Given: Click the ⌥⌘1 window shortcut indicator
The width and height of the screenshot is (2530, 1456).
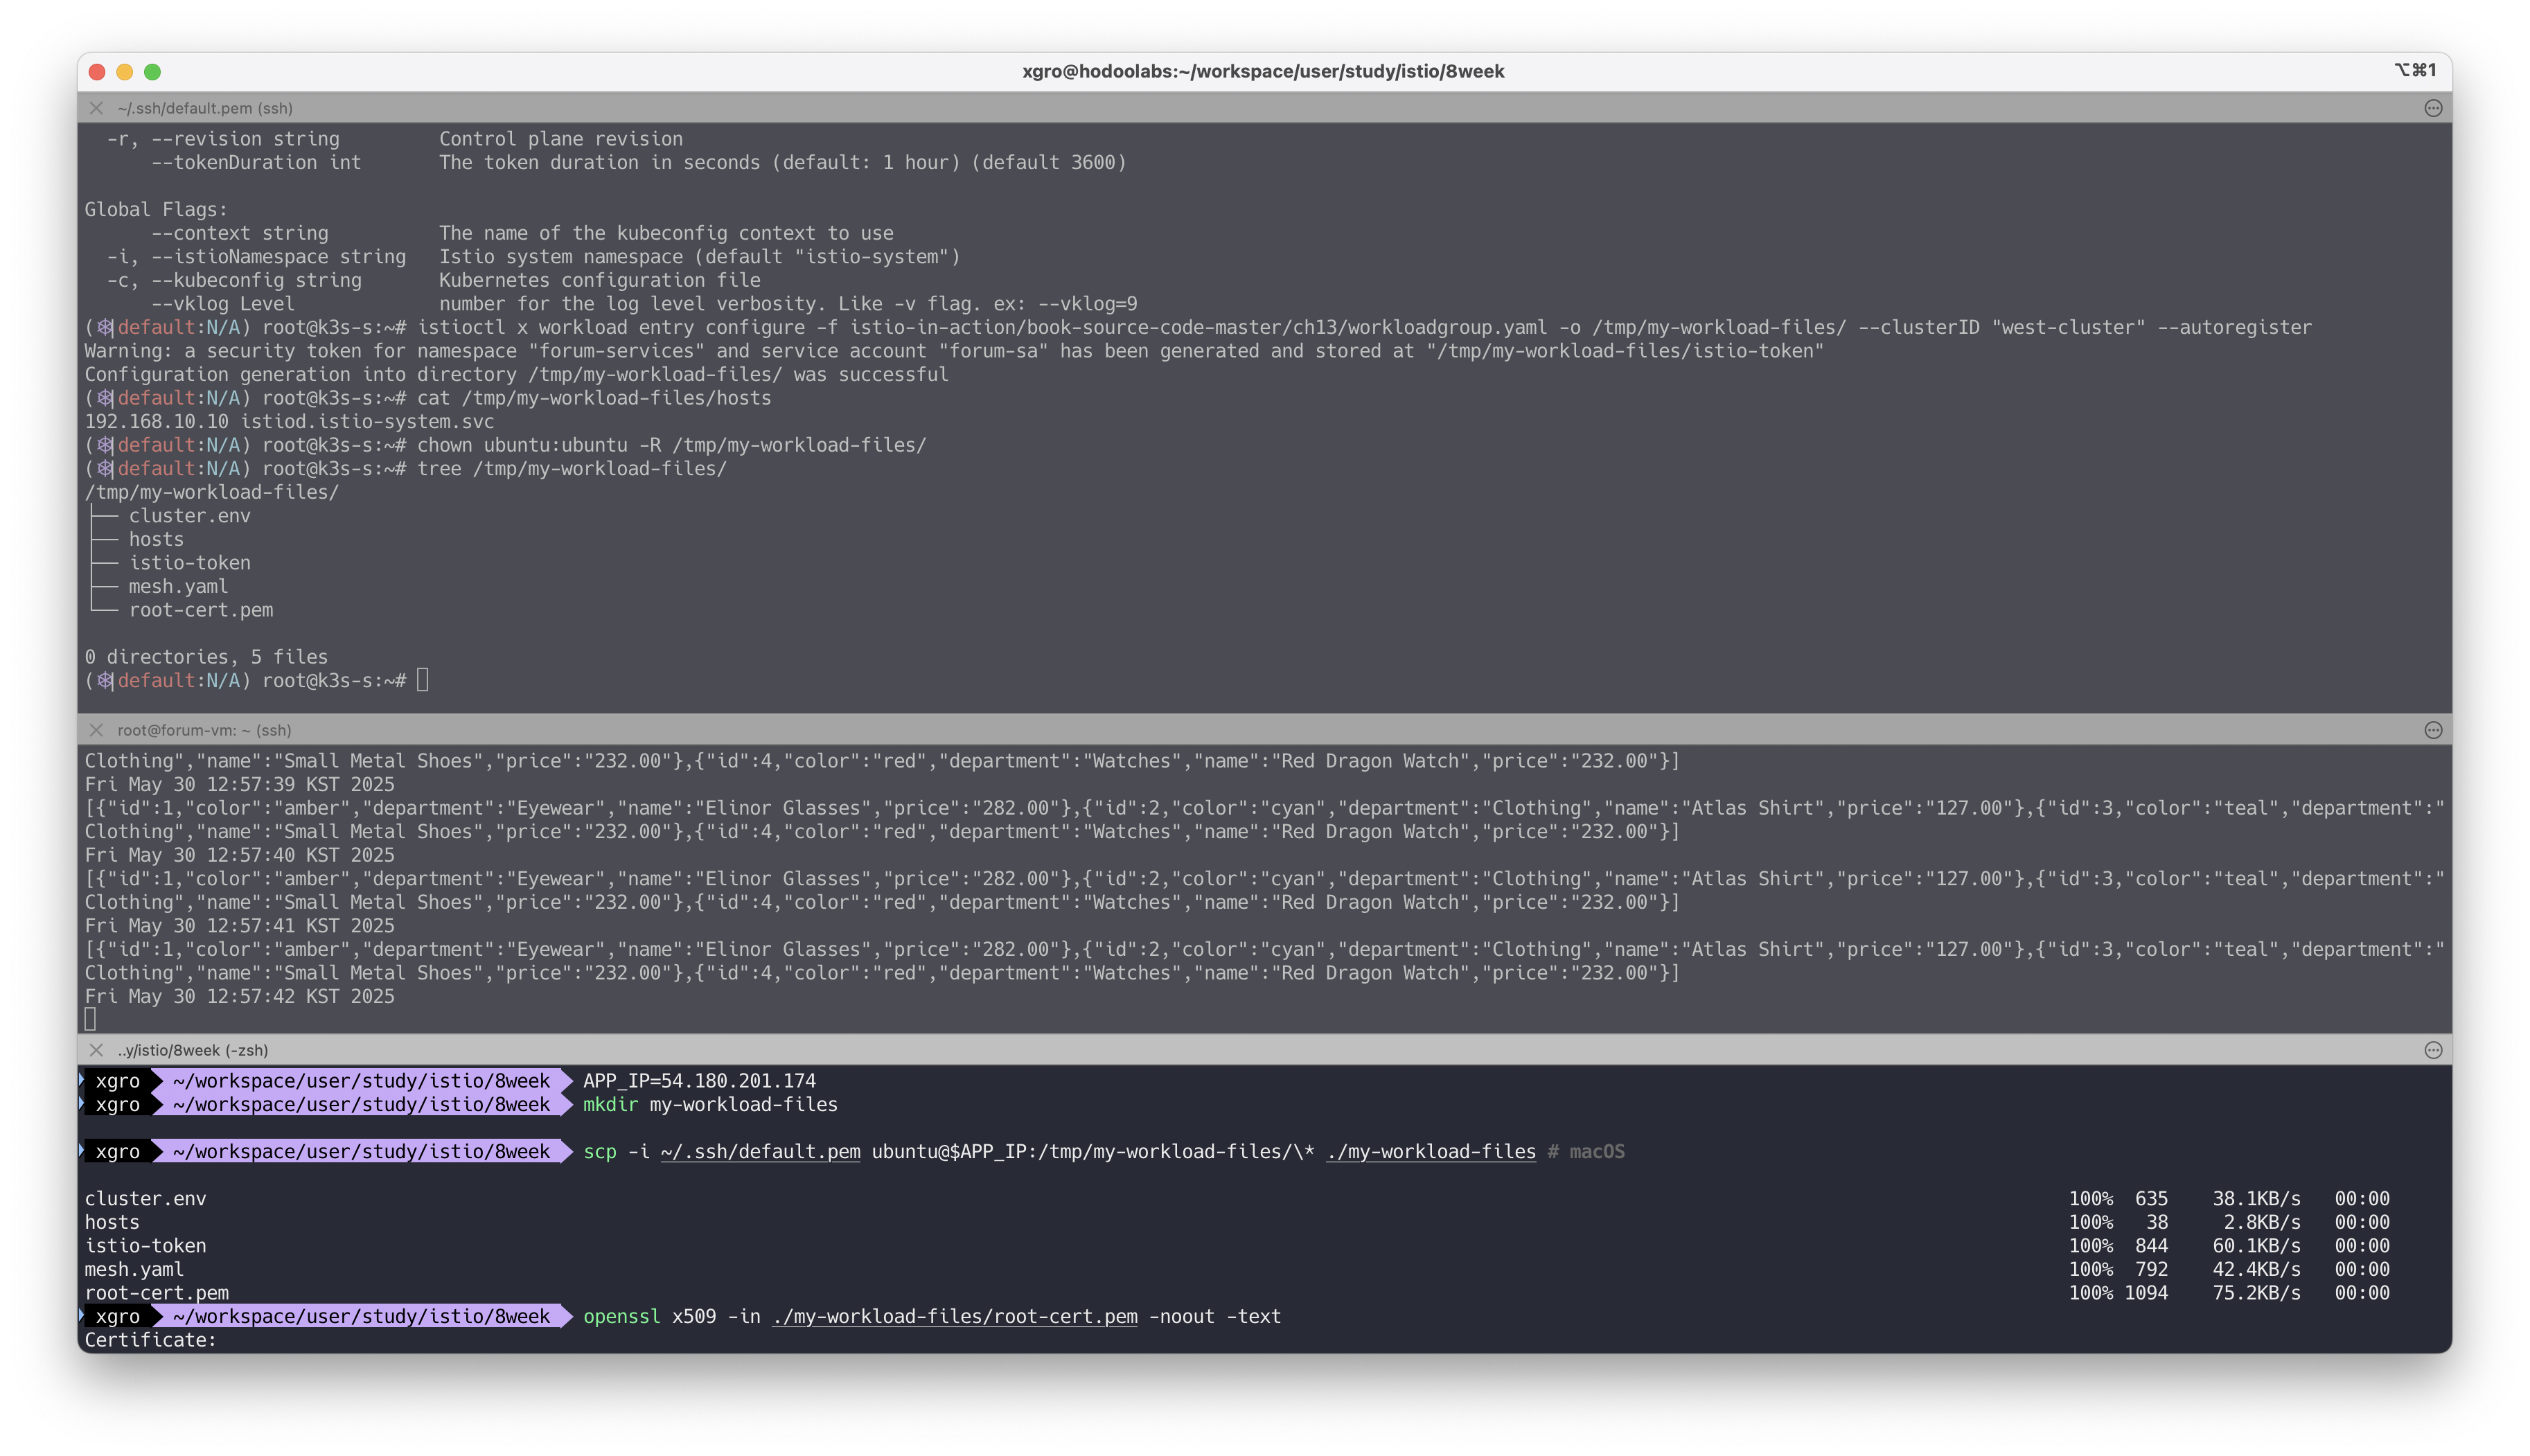Looking at the screenshot, I should 2415,70.
